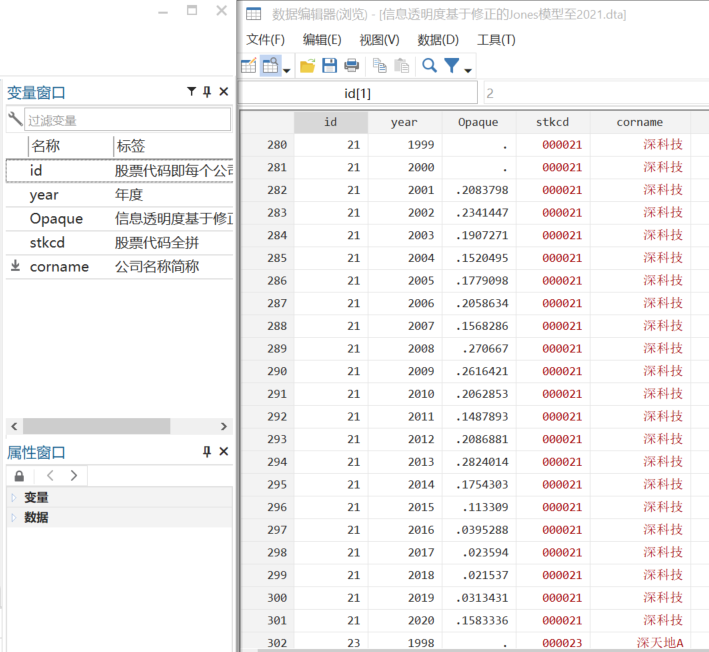Click the Print icon in toolbar
The image size is (709, 652).
[351, 66]
